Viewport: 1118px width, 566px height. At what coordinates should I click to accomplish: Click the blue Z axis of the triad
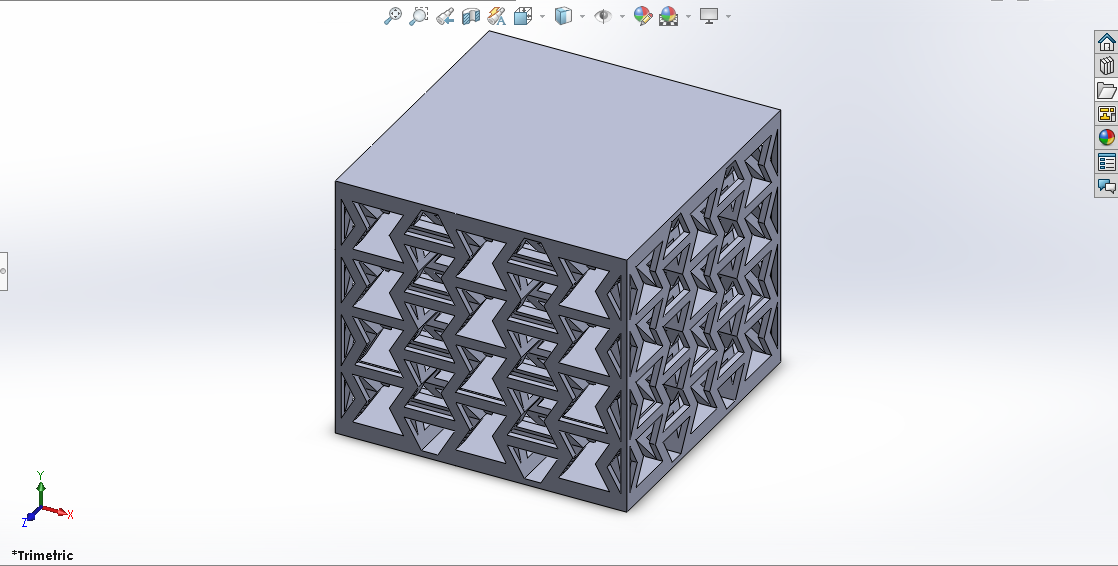[29, 518]
